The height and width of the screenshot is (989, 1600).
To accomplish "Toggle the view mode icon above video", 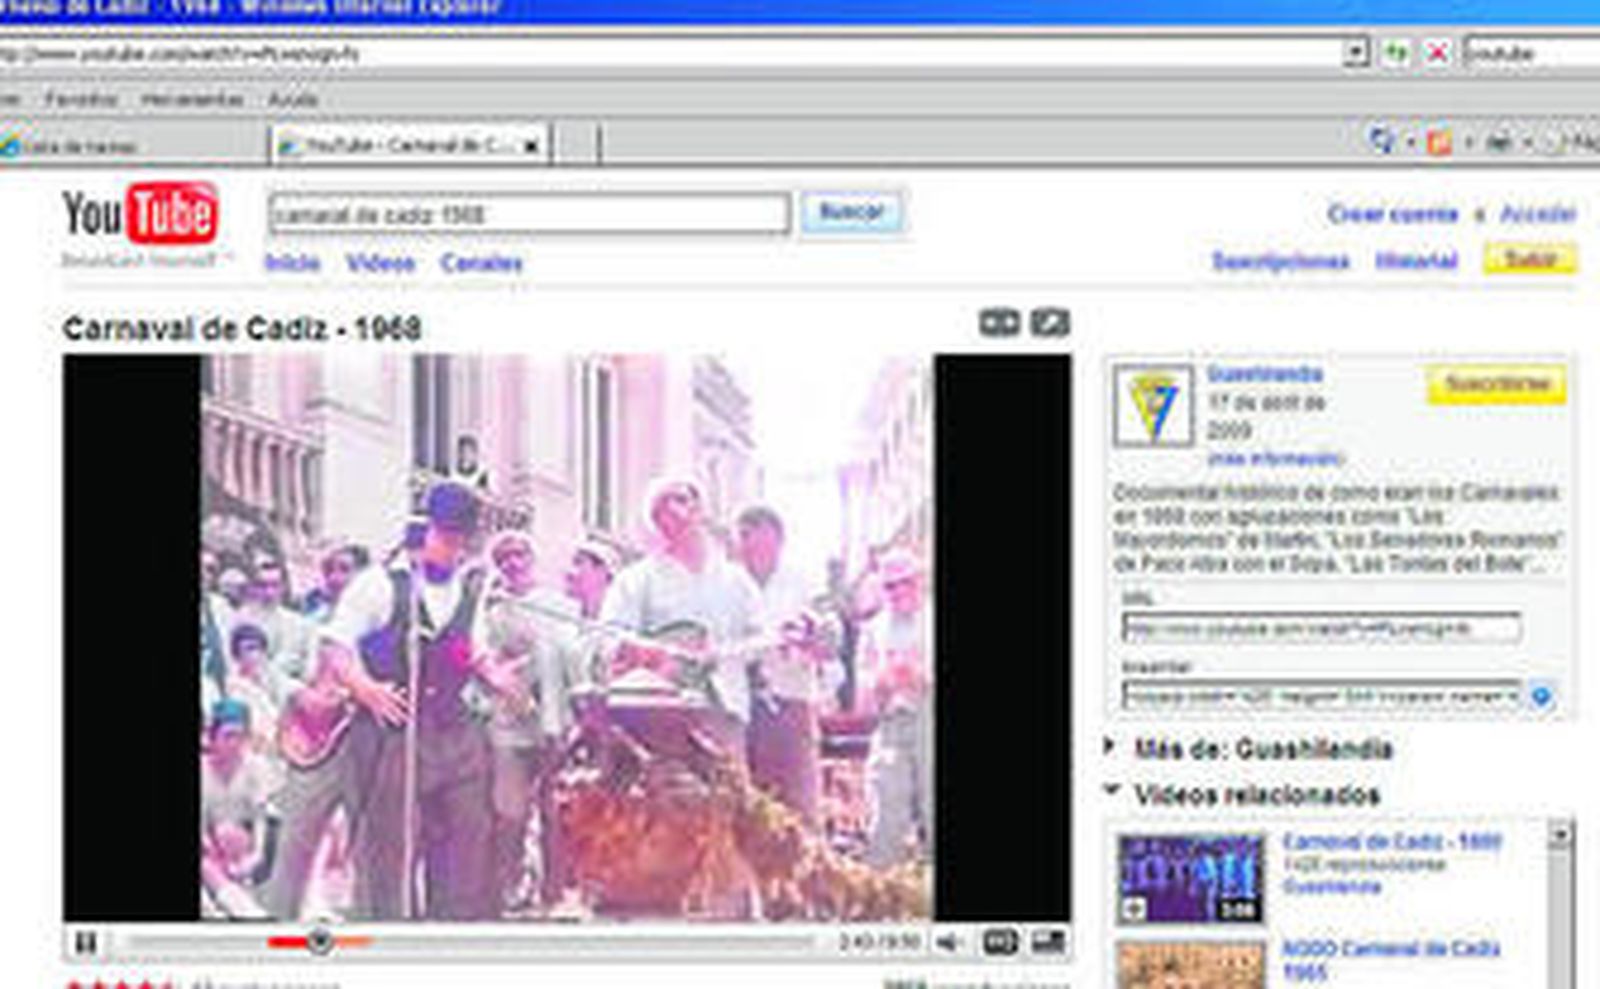I will point(998,323).
